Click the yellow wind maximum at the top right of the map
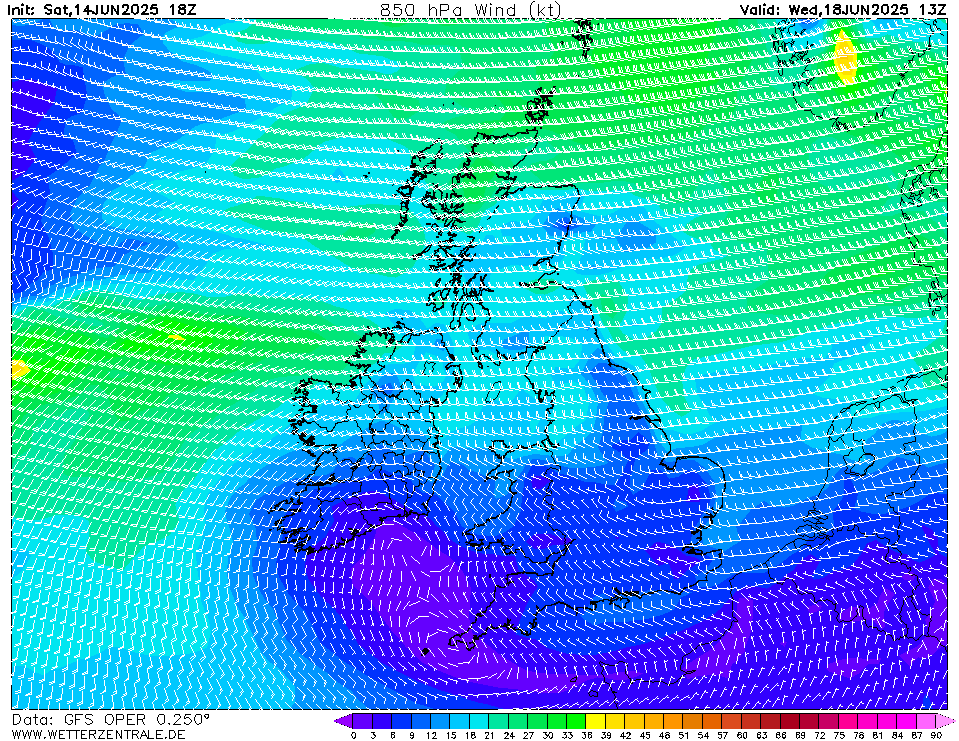The width and height of the screenshot is (959, 741). [x=845, y=56]
